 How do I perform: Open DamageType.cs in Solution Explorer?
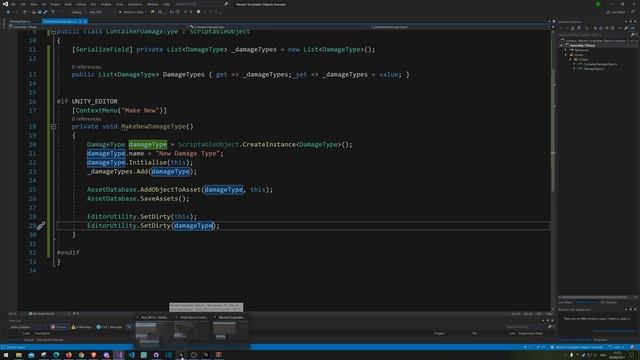pos(593,69)
